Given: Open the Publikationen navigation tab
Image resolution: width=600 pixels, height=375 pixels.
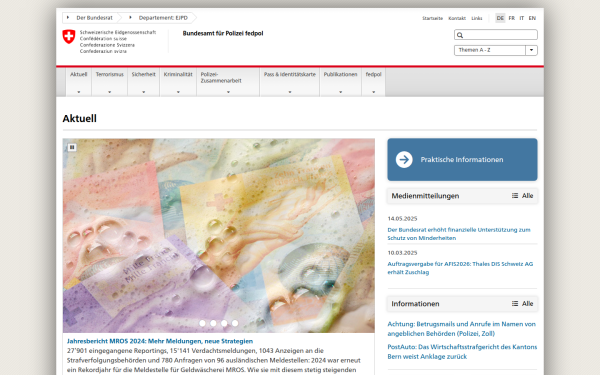Looking at the screenshot, I should tap(341, 82).
